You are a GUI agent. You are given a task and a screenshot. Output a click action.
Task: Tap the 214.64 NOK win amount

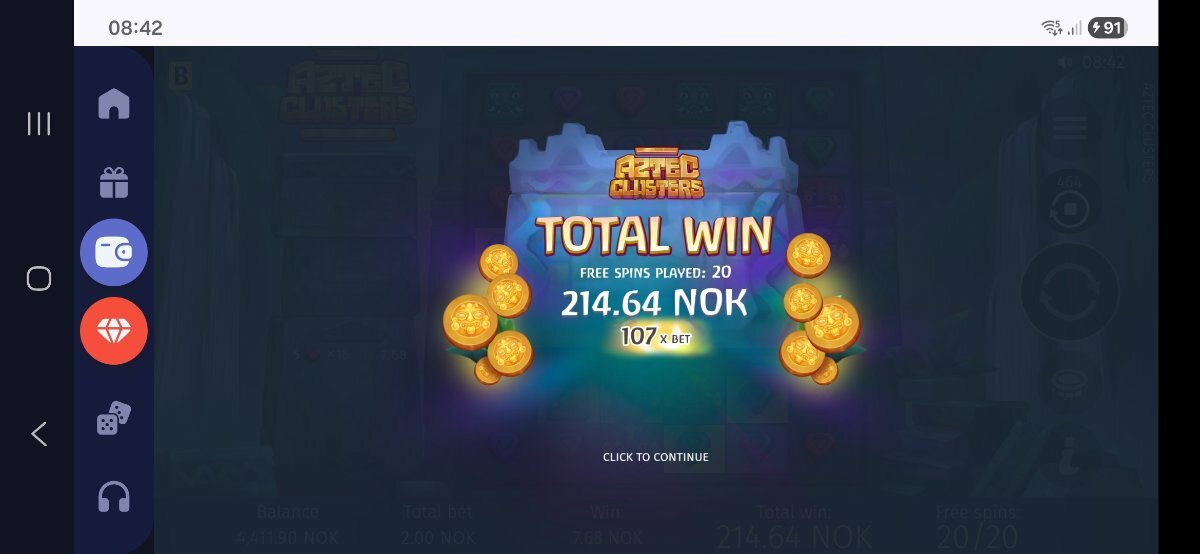[x=654, y=302]
